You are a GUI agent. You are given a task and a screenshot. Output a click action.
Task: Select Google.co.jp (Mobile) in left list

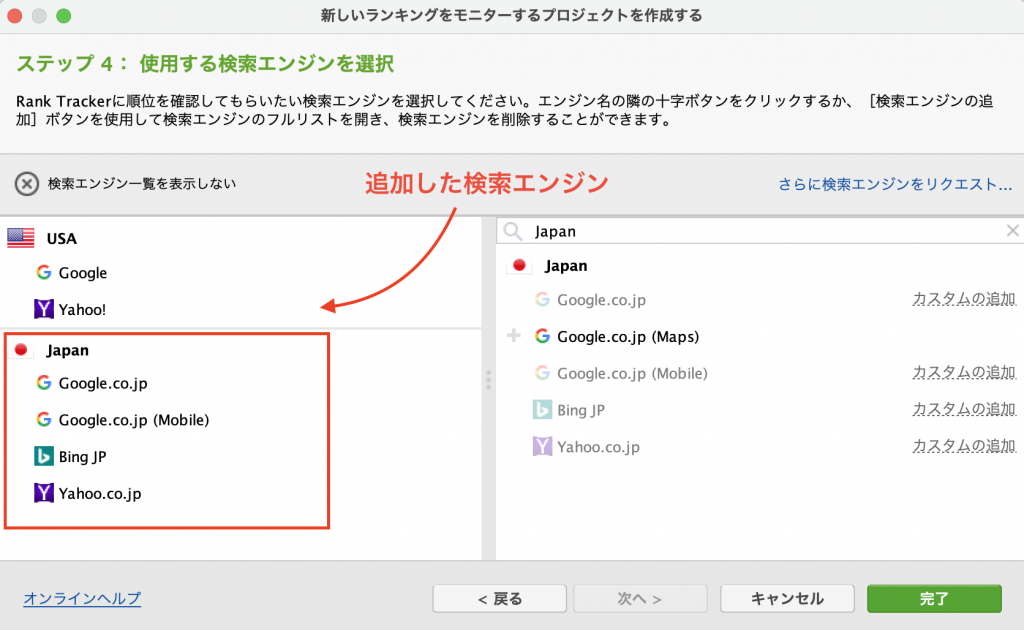pyautogui.click(x=134, y=420)
